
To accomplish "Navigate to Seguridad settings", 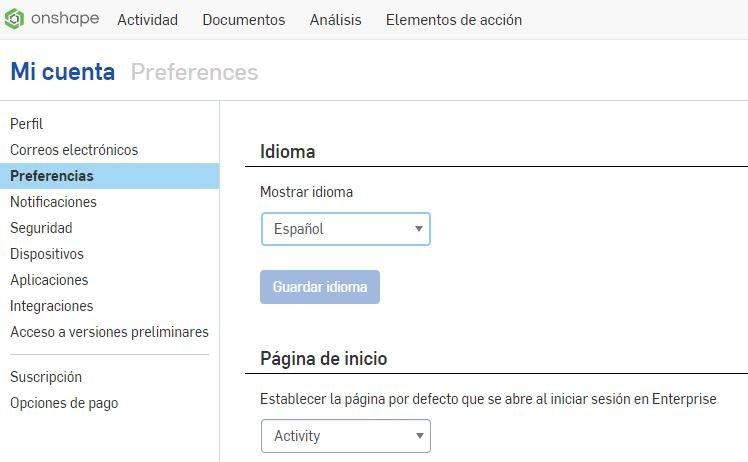I will coord(41,228).
